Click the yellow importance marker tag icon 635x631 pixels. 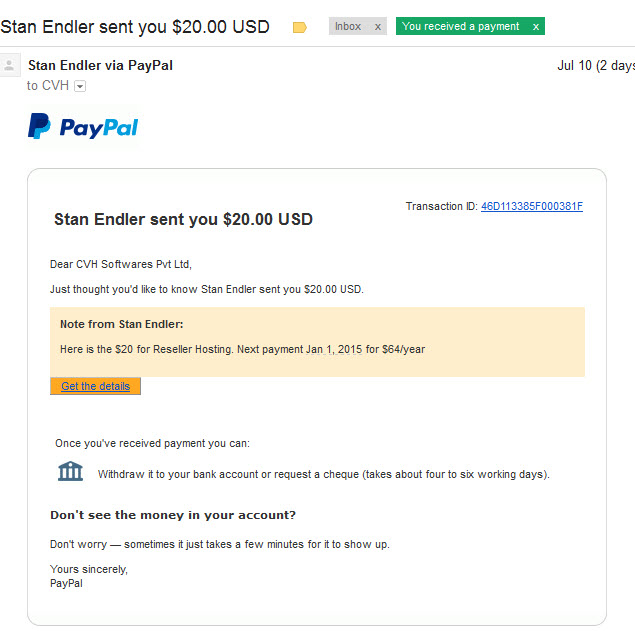click(x=299, y=27)
